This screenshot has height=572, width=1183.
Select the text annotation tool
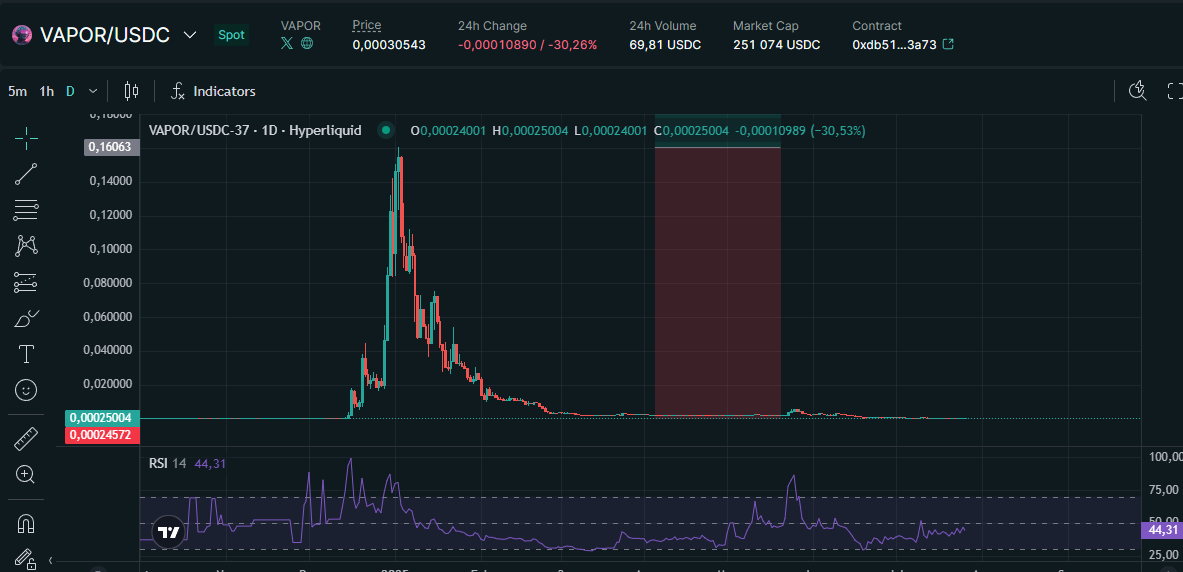tap(26, 354)
